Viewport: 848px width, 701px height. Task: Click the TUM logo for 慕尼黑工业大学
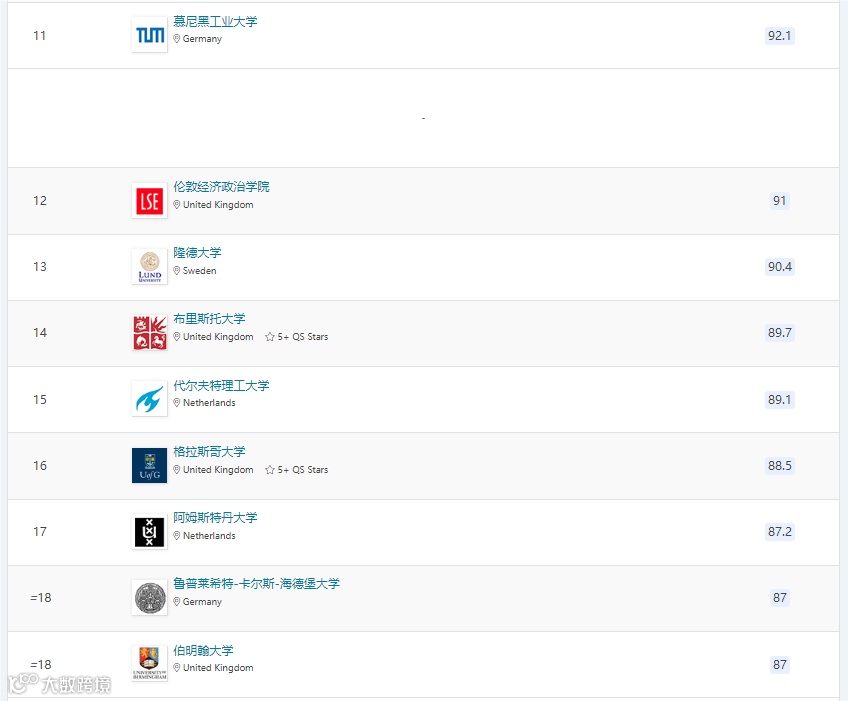149,34
